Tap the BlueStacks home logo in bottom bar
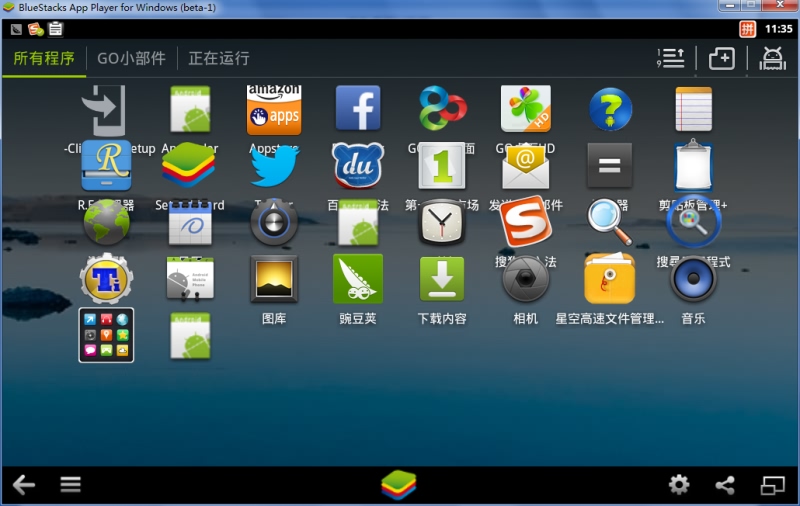800x506 pixels. [399, 485]
